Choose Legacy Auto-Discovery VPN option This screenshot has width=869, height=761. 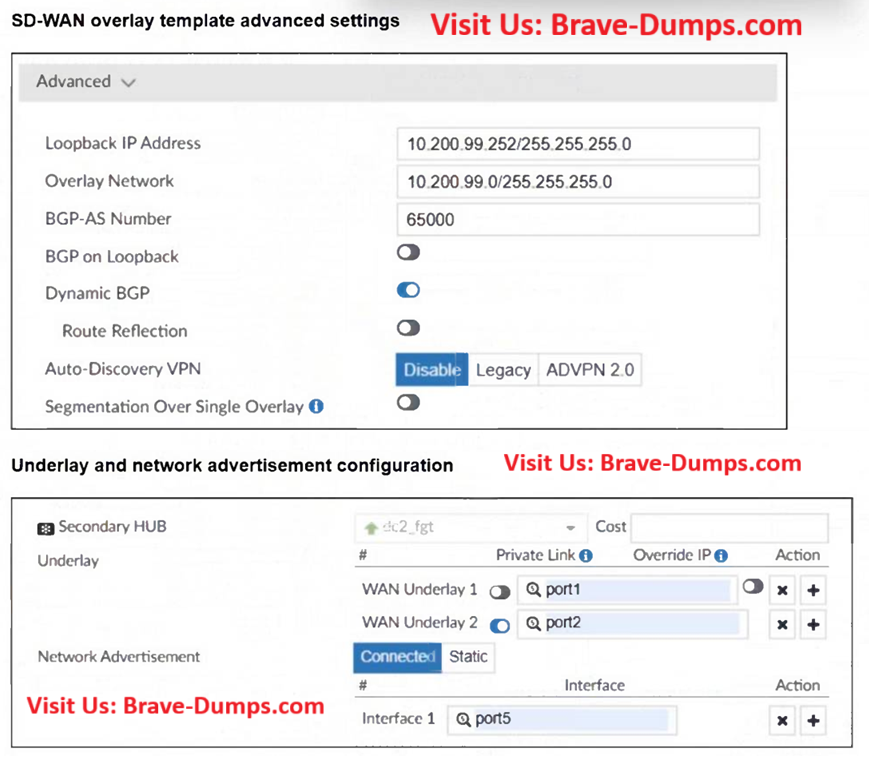(502, 370)
